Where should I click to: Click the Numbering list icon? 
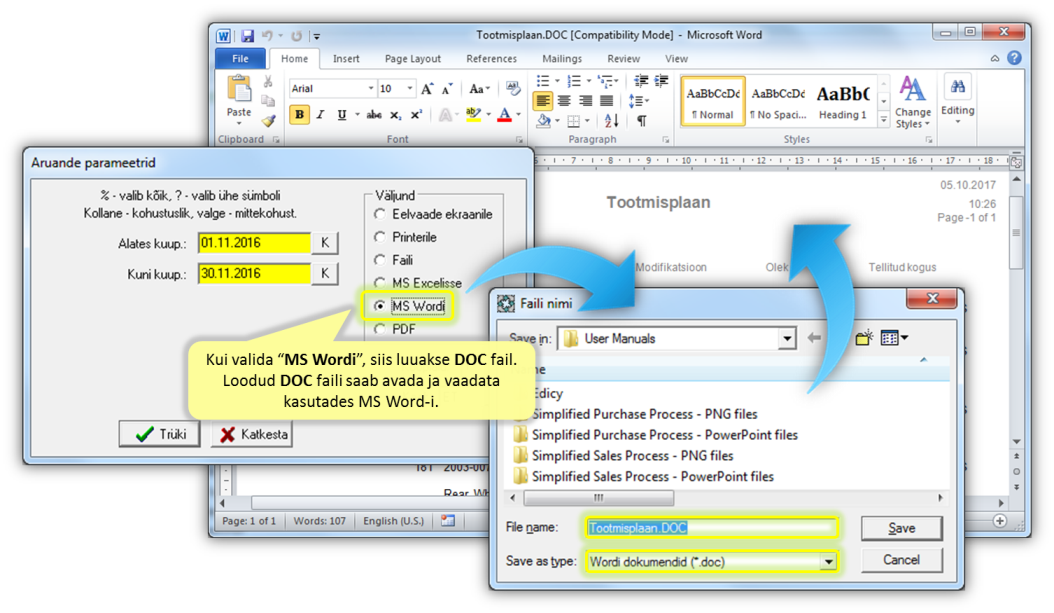click(x=573, y=81)
